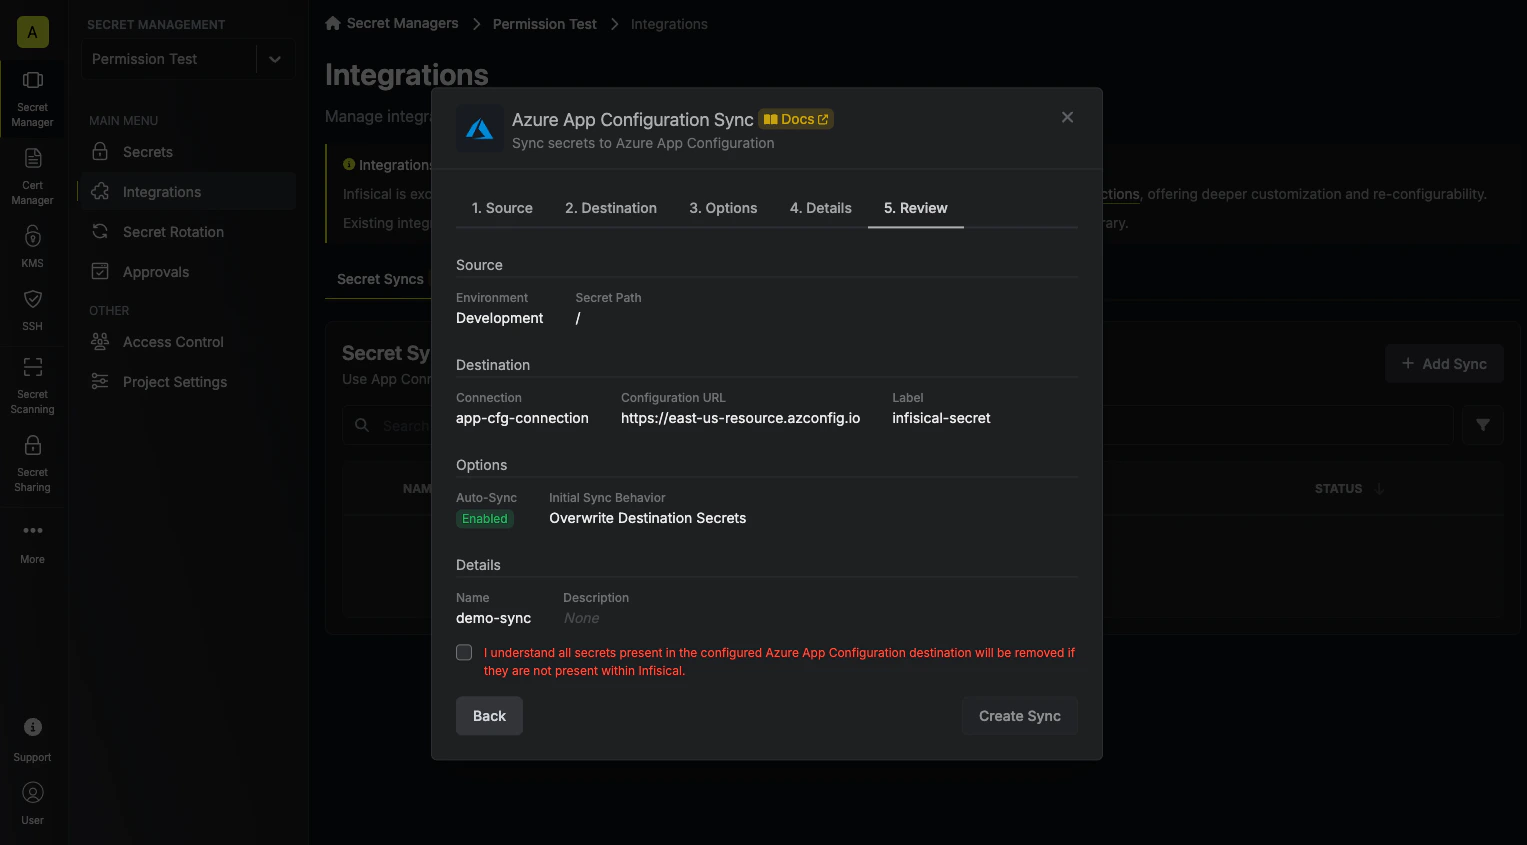Open the Secret Manager sidebar icon
The height and width of the screenshot is (845, 1527).
32,99
